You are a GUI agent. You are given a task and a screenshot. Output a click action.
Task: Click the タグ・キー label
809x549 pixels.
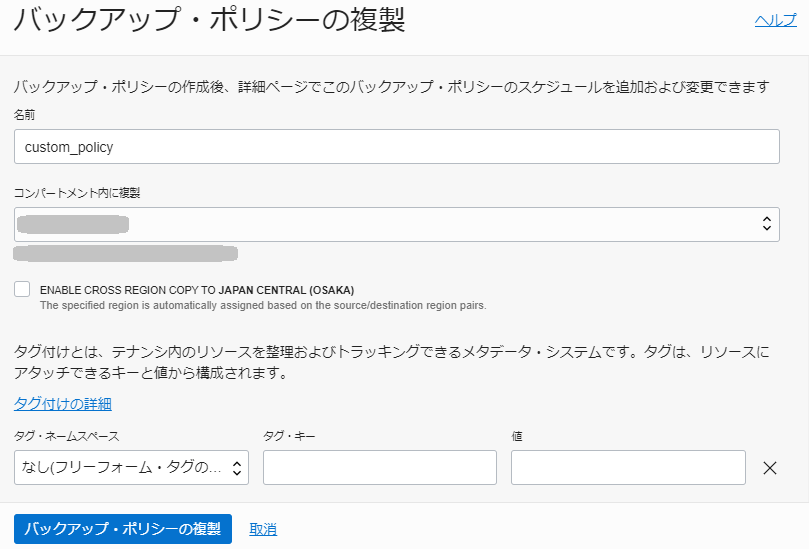click(x=289, y=436)
